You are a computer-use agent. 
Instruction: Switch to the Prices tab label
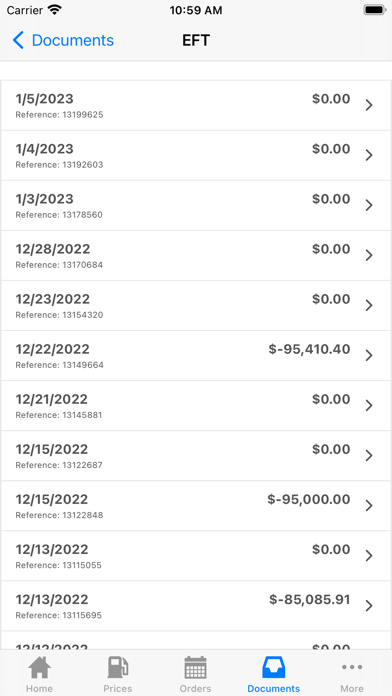pos(118,688)
